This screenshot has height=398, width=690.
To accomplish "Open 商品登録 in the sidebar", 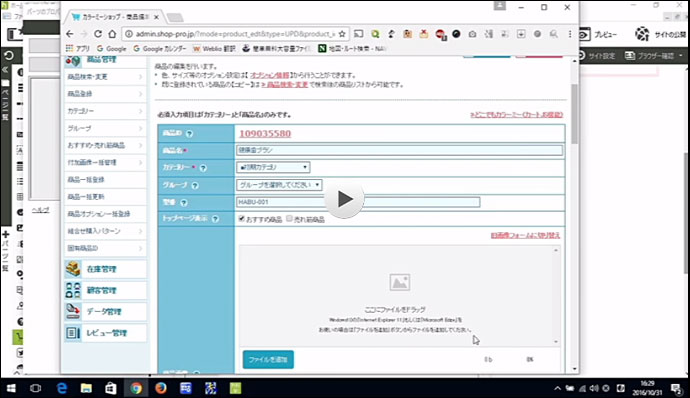I will pos(105,94).
